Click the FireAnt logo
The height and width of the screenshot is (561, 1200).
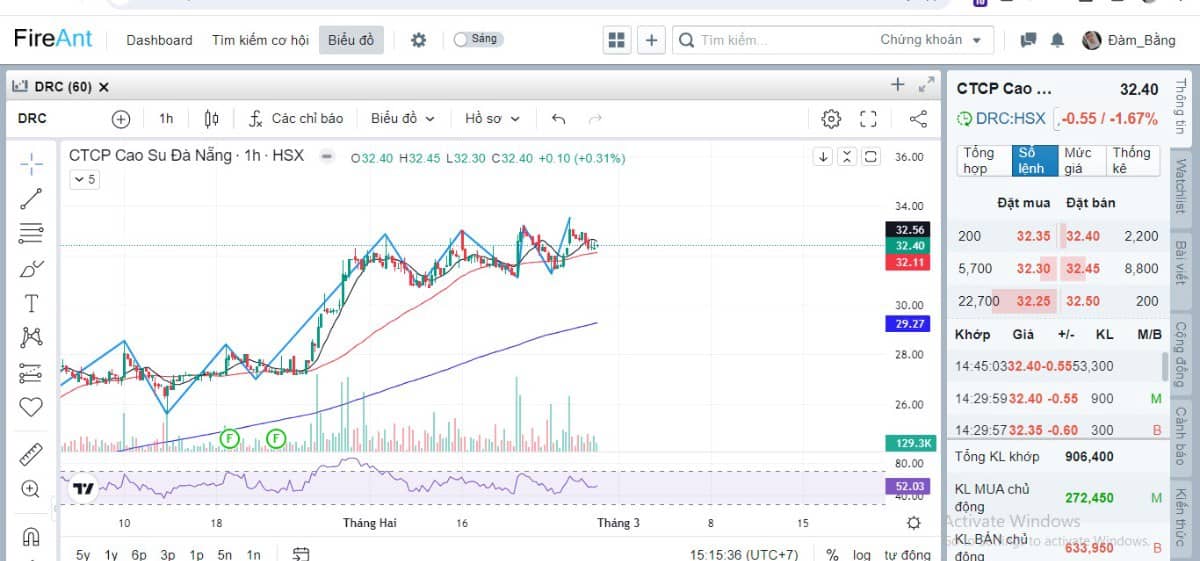[x=53, y=39]
